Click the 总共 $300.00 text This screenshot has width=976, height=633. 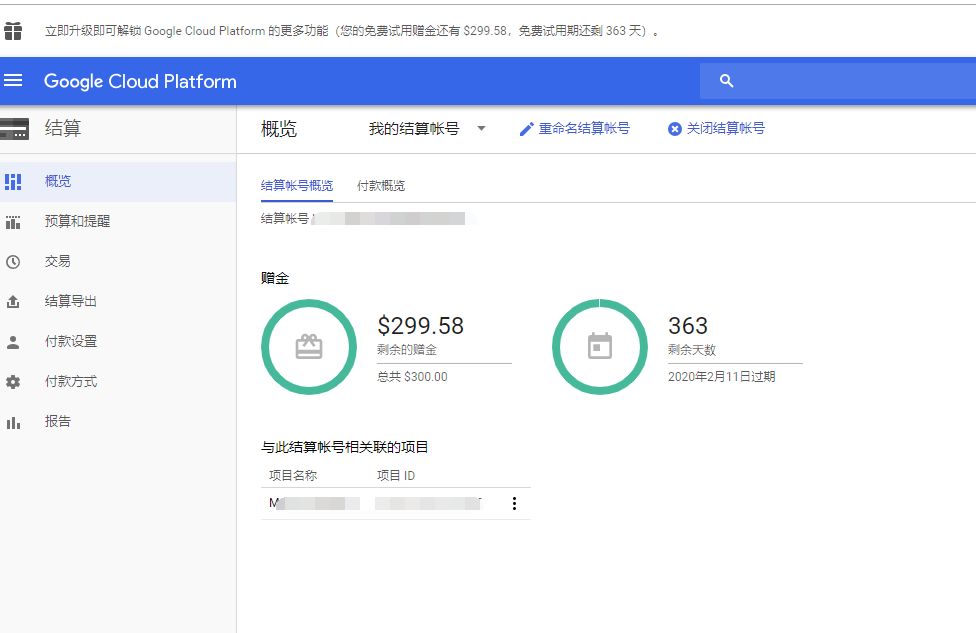click(x=412, y=377)
